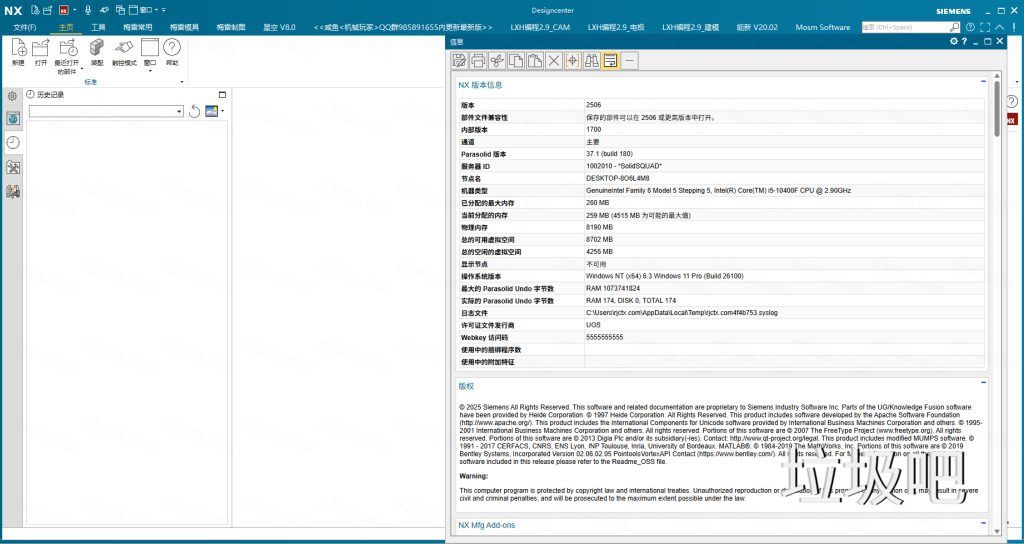Open the Mosm Software tab
1024x544 pixels.
[823, 27]
